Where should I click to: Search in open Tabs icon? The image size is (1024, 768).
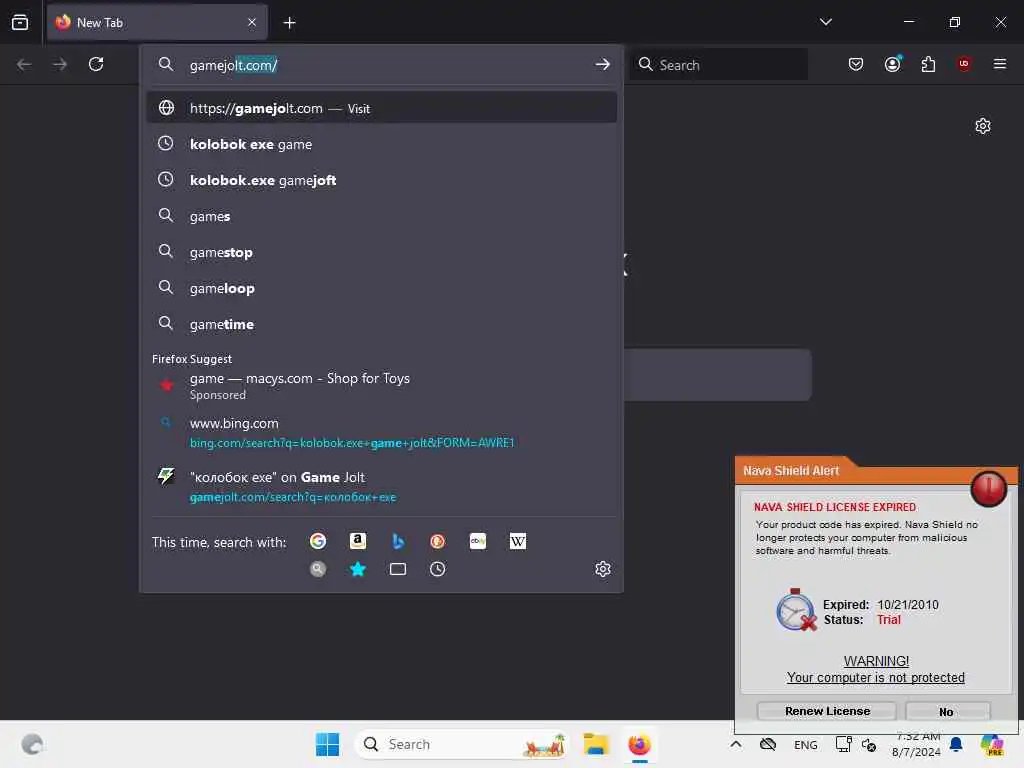(x=398, y=569)
